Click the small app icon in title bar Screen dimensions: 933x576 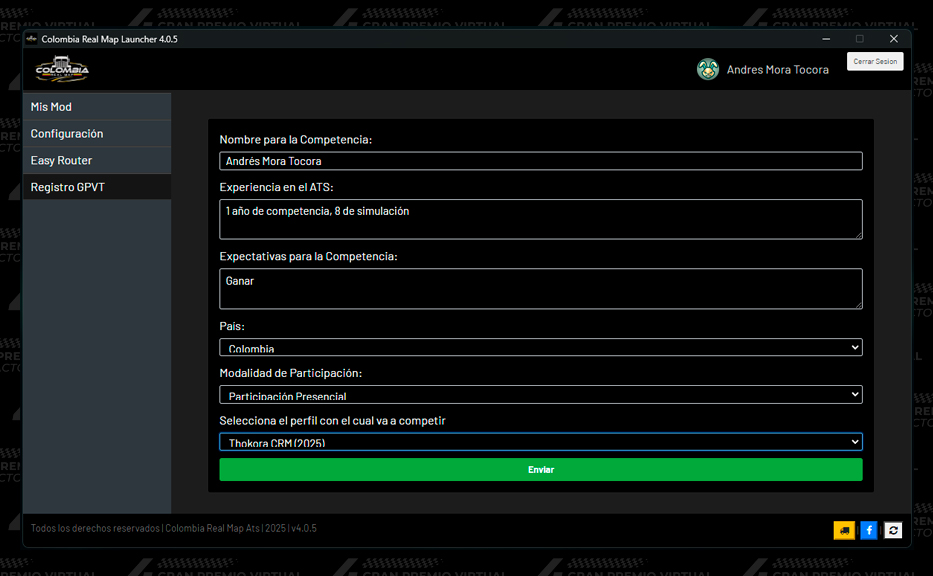31,39
